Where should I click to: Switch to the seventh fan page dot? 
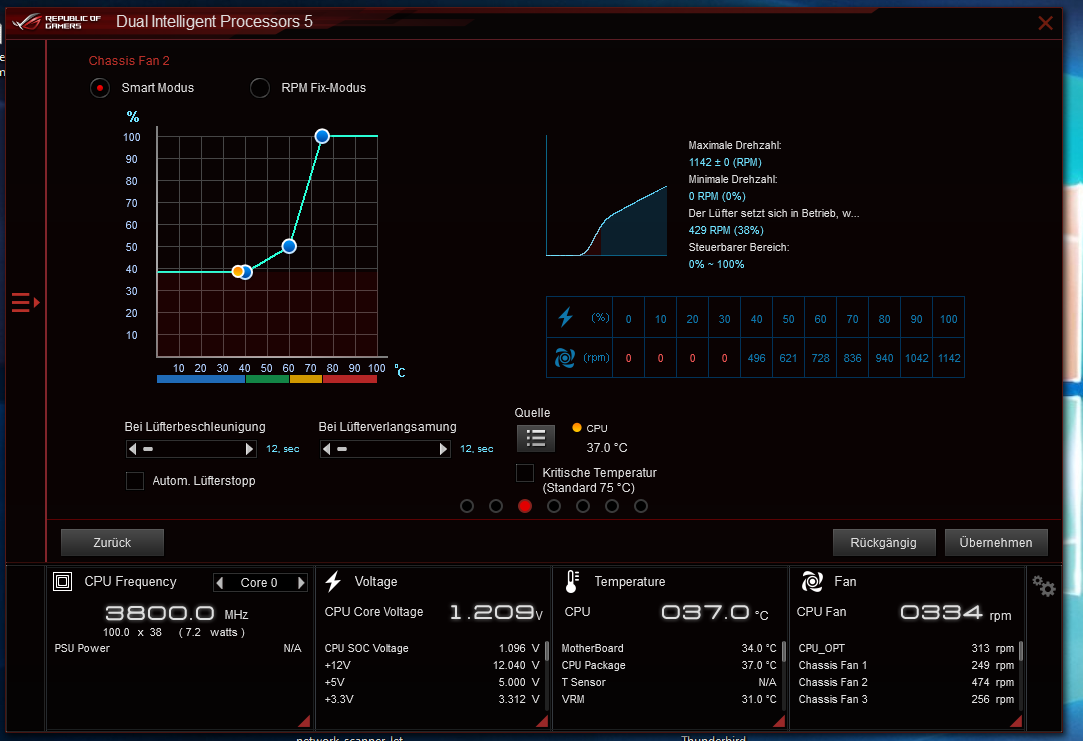click(641, 506)
